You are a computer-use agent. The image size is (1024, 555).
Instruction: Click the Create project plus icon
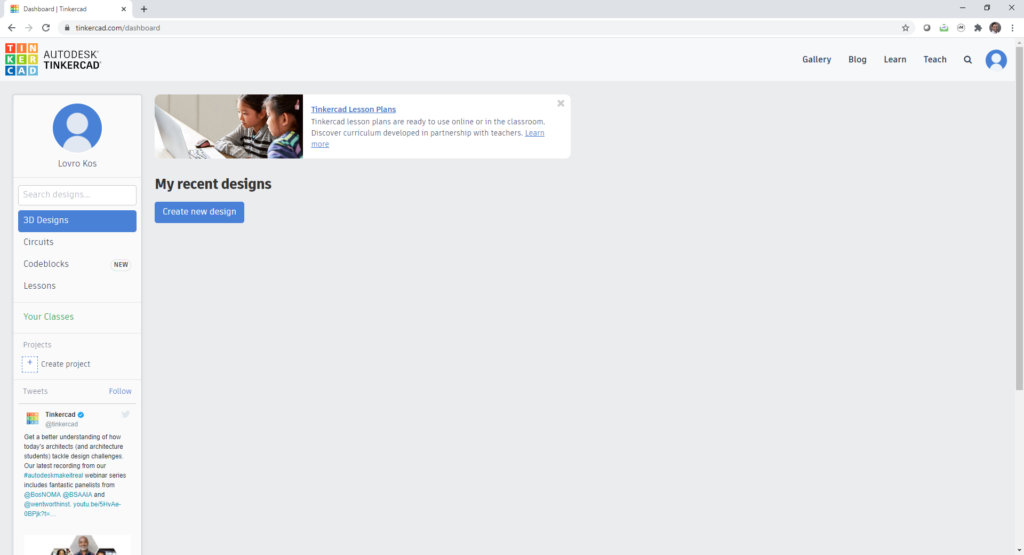point(30,364)
